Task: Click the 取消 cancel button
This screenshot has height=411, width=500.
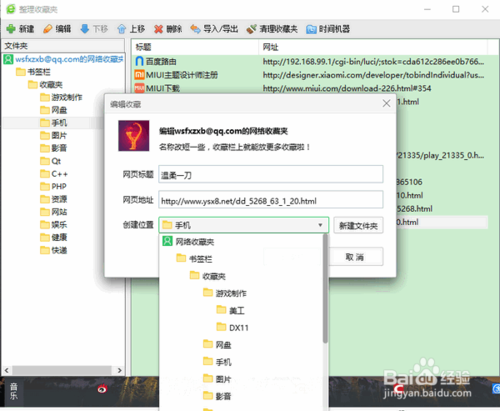Action: point(355,257)
